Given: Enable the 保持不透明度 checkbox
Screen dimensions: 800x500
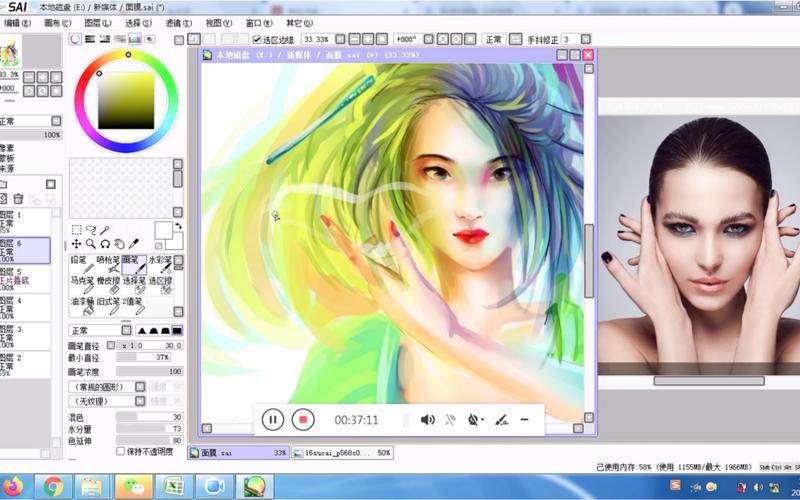Looking at the screenshot, I should [x=121, y=451].
